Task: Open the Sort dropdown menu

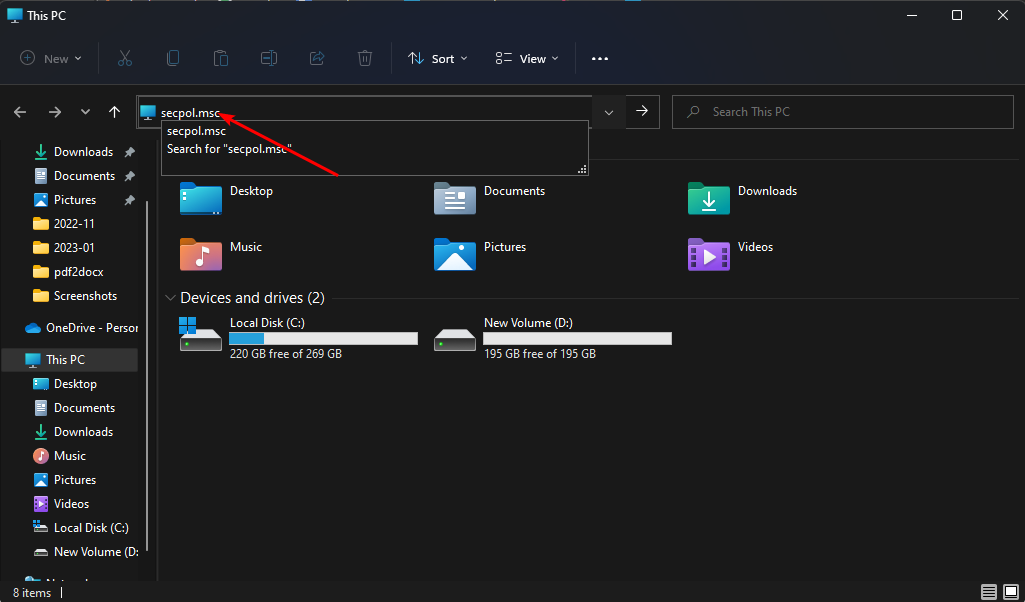Action: click(438, 58)
